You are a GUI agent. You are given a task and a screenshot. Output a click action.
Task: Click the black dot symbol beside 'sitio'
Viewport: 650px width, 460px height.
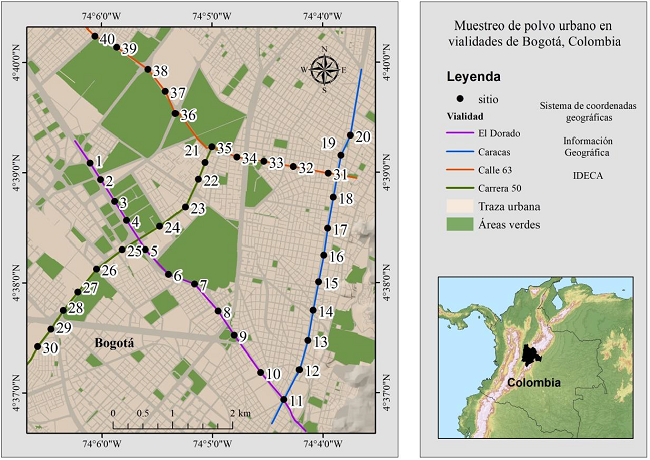click(460, 99)
